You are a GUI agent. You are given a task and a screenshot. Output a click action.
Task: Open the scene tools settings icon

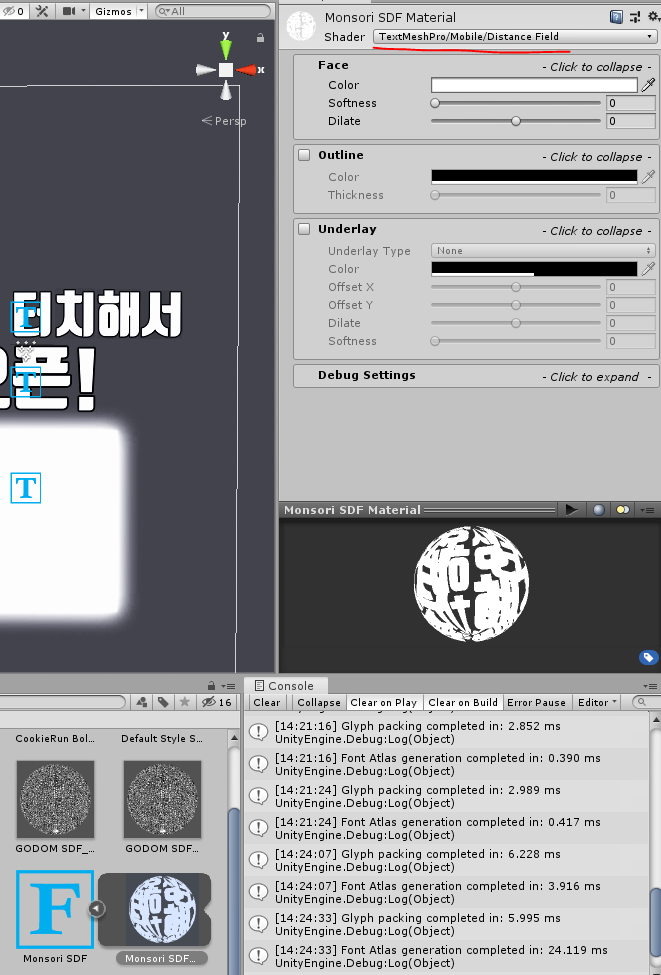click(x=42, y=11)
